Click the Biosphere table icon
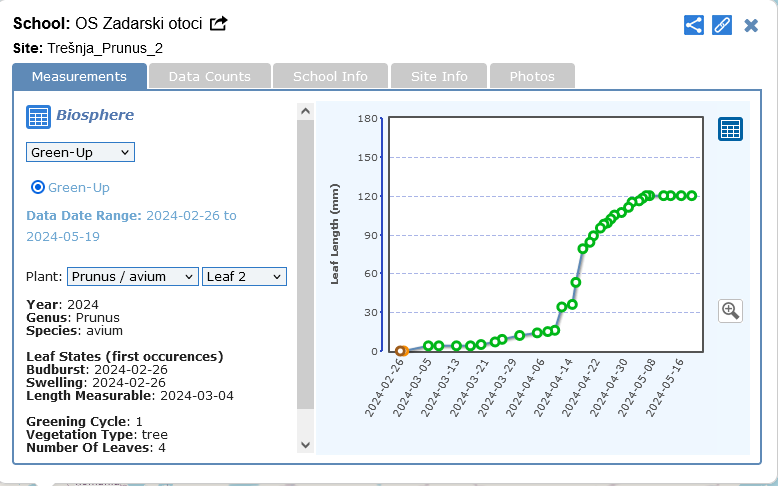This screenshot has height=486, width=778. (38, 117)
